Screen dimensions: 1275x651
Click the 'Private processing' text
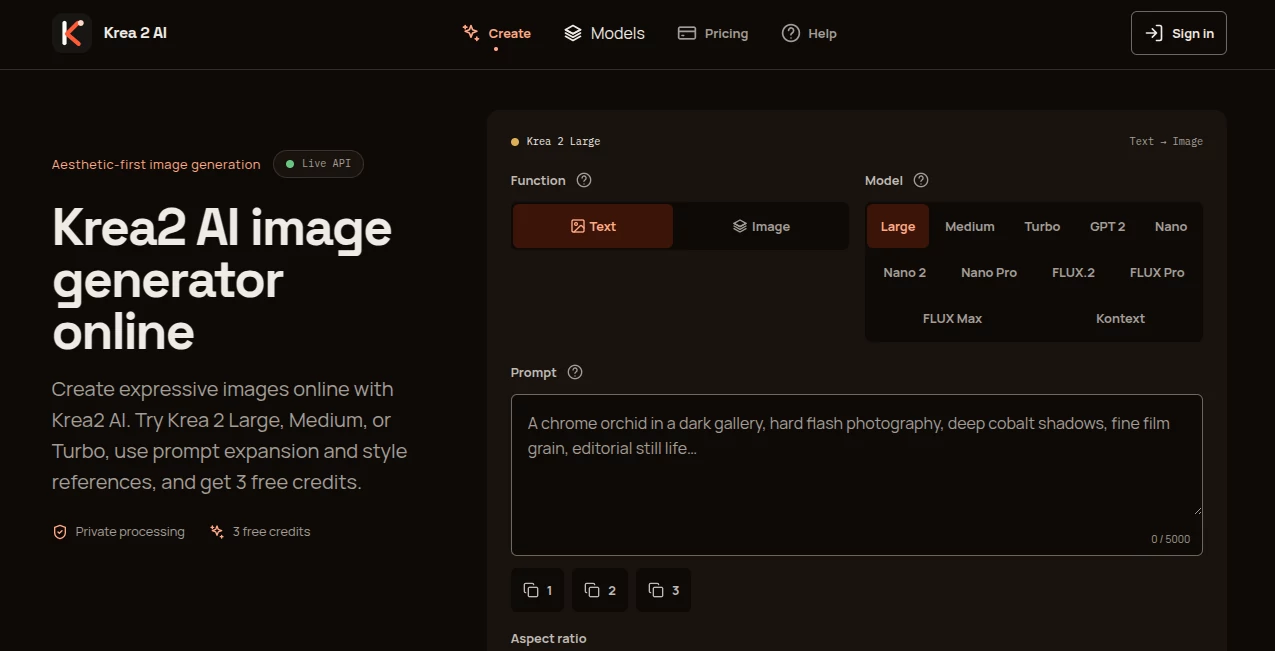pyautogui.click(x=130, y=532)
